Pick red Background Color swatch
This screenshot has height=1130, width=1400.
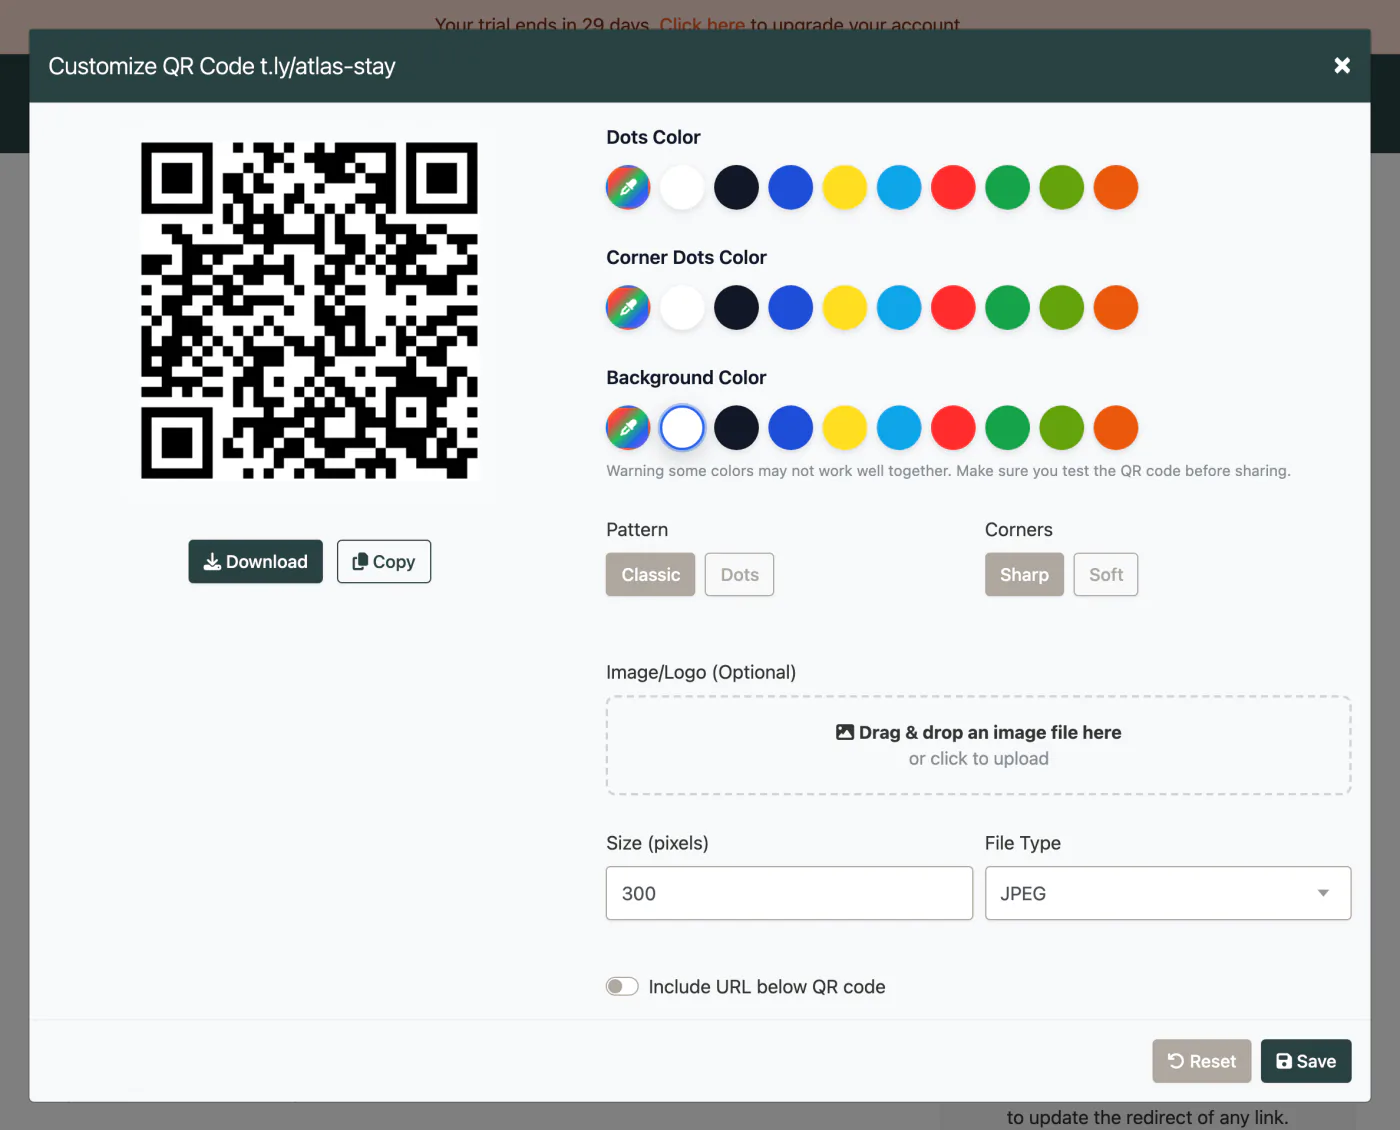pos(953,428)
